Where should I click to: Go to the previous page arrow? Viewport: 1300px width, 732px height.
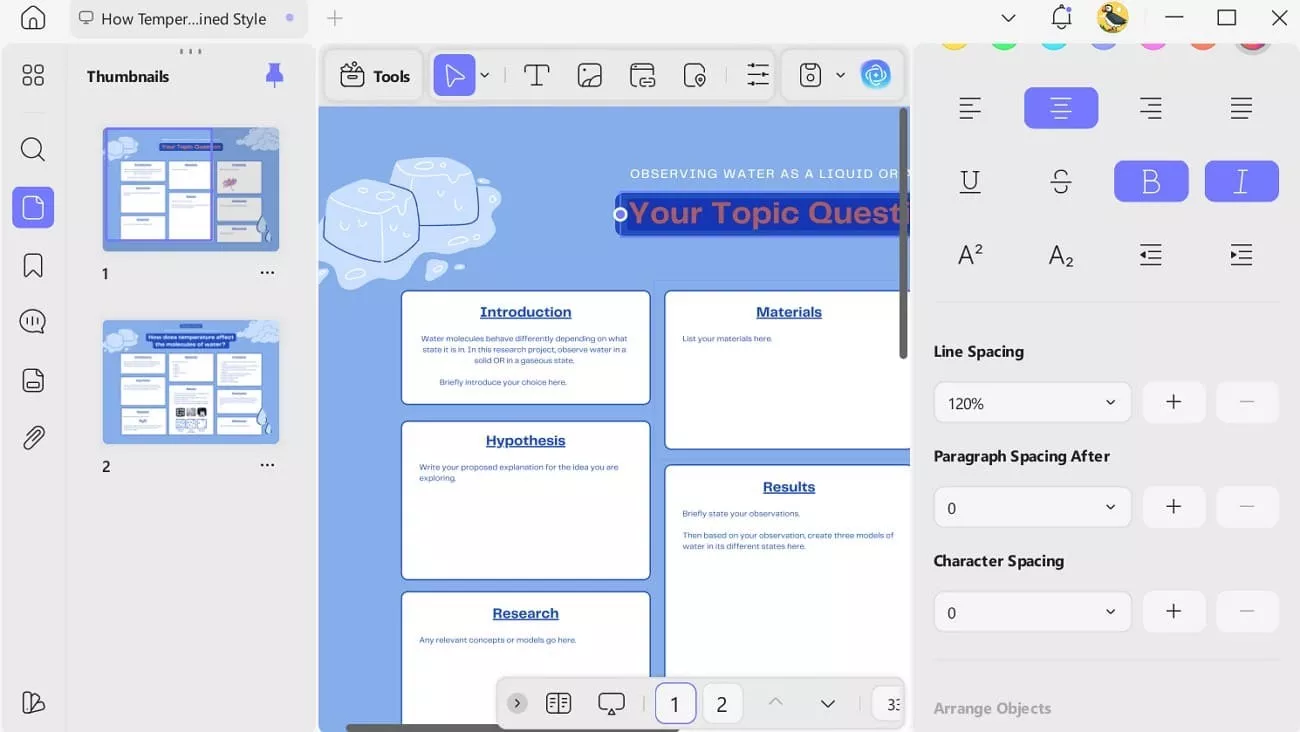[775, 703]
